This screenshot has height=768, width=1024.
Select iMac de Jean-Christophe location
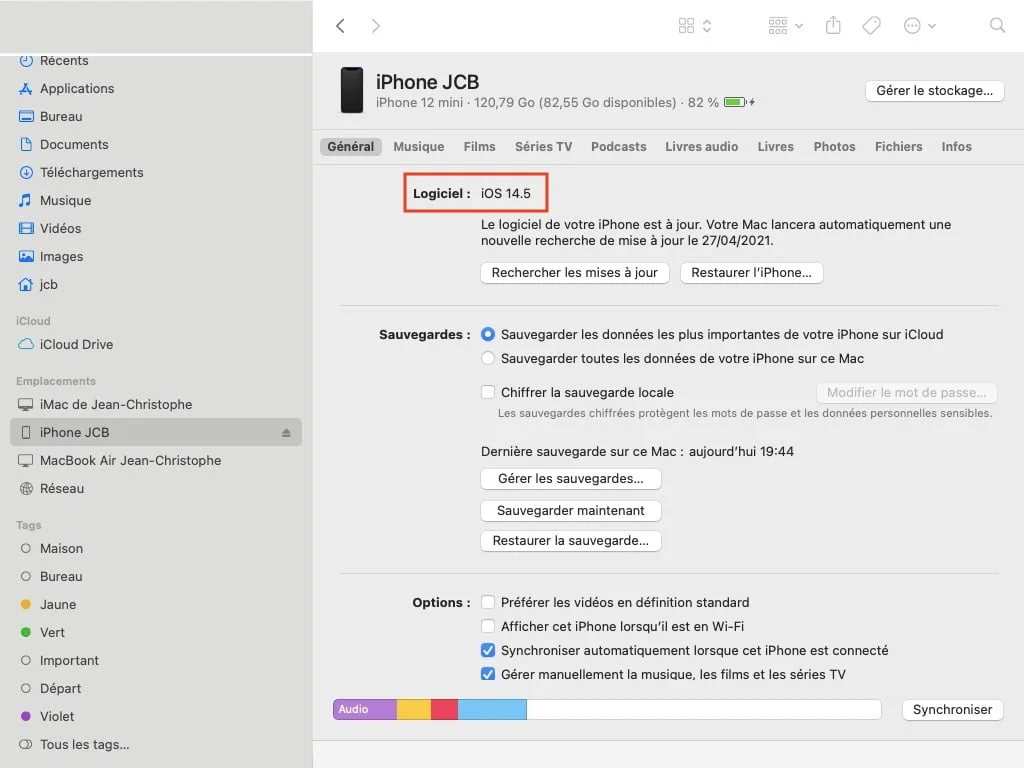coord(157,405)
